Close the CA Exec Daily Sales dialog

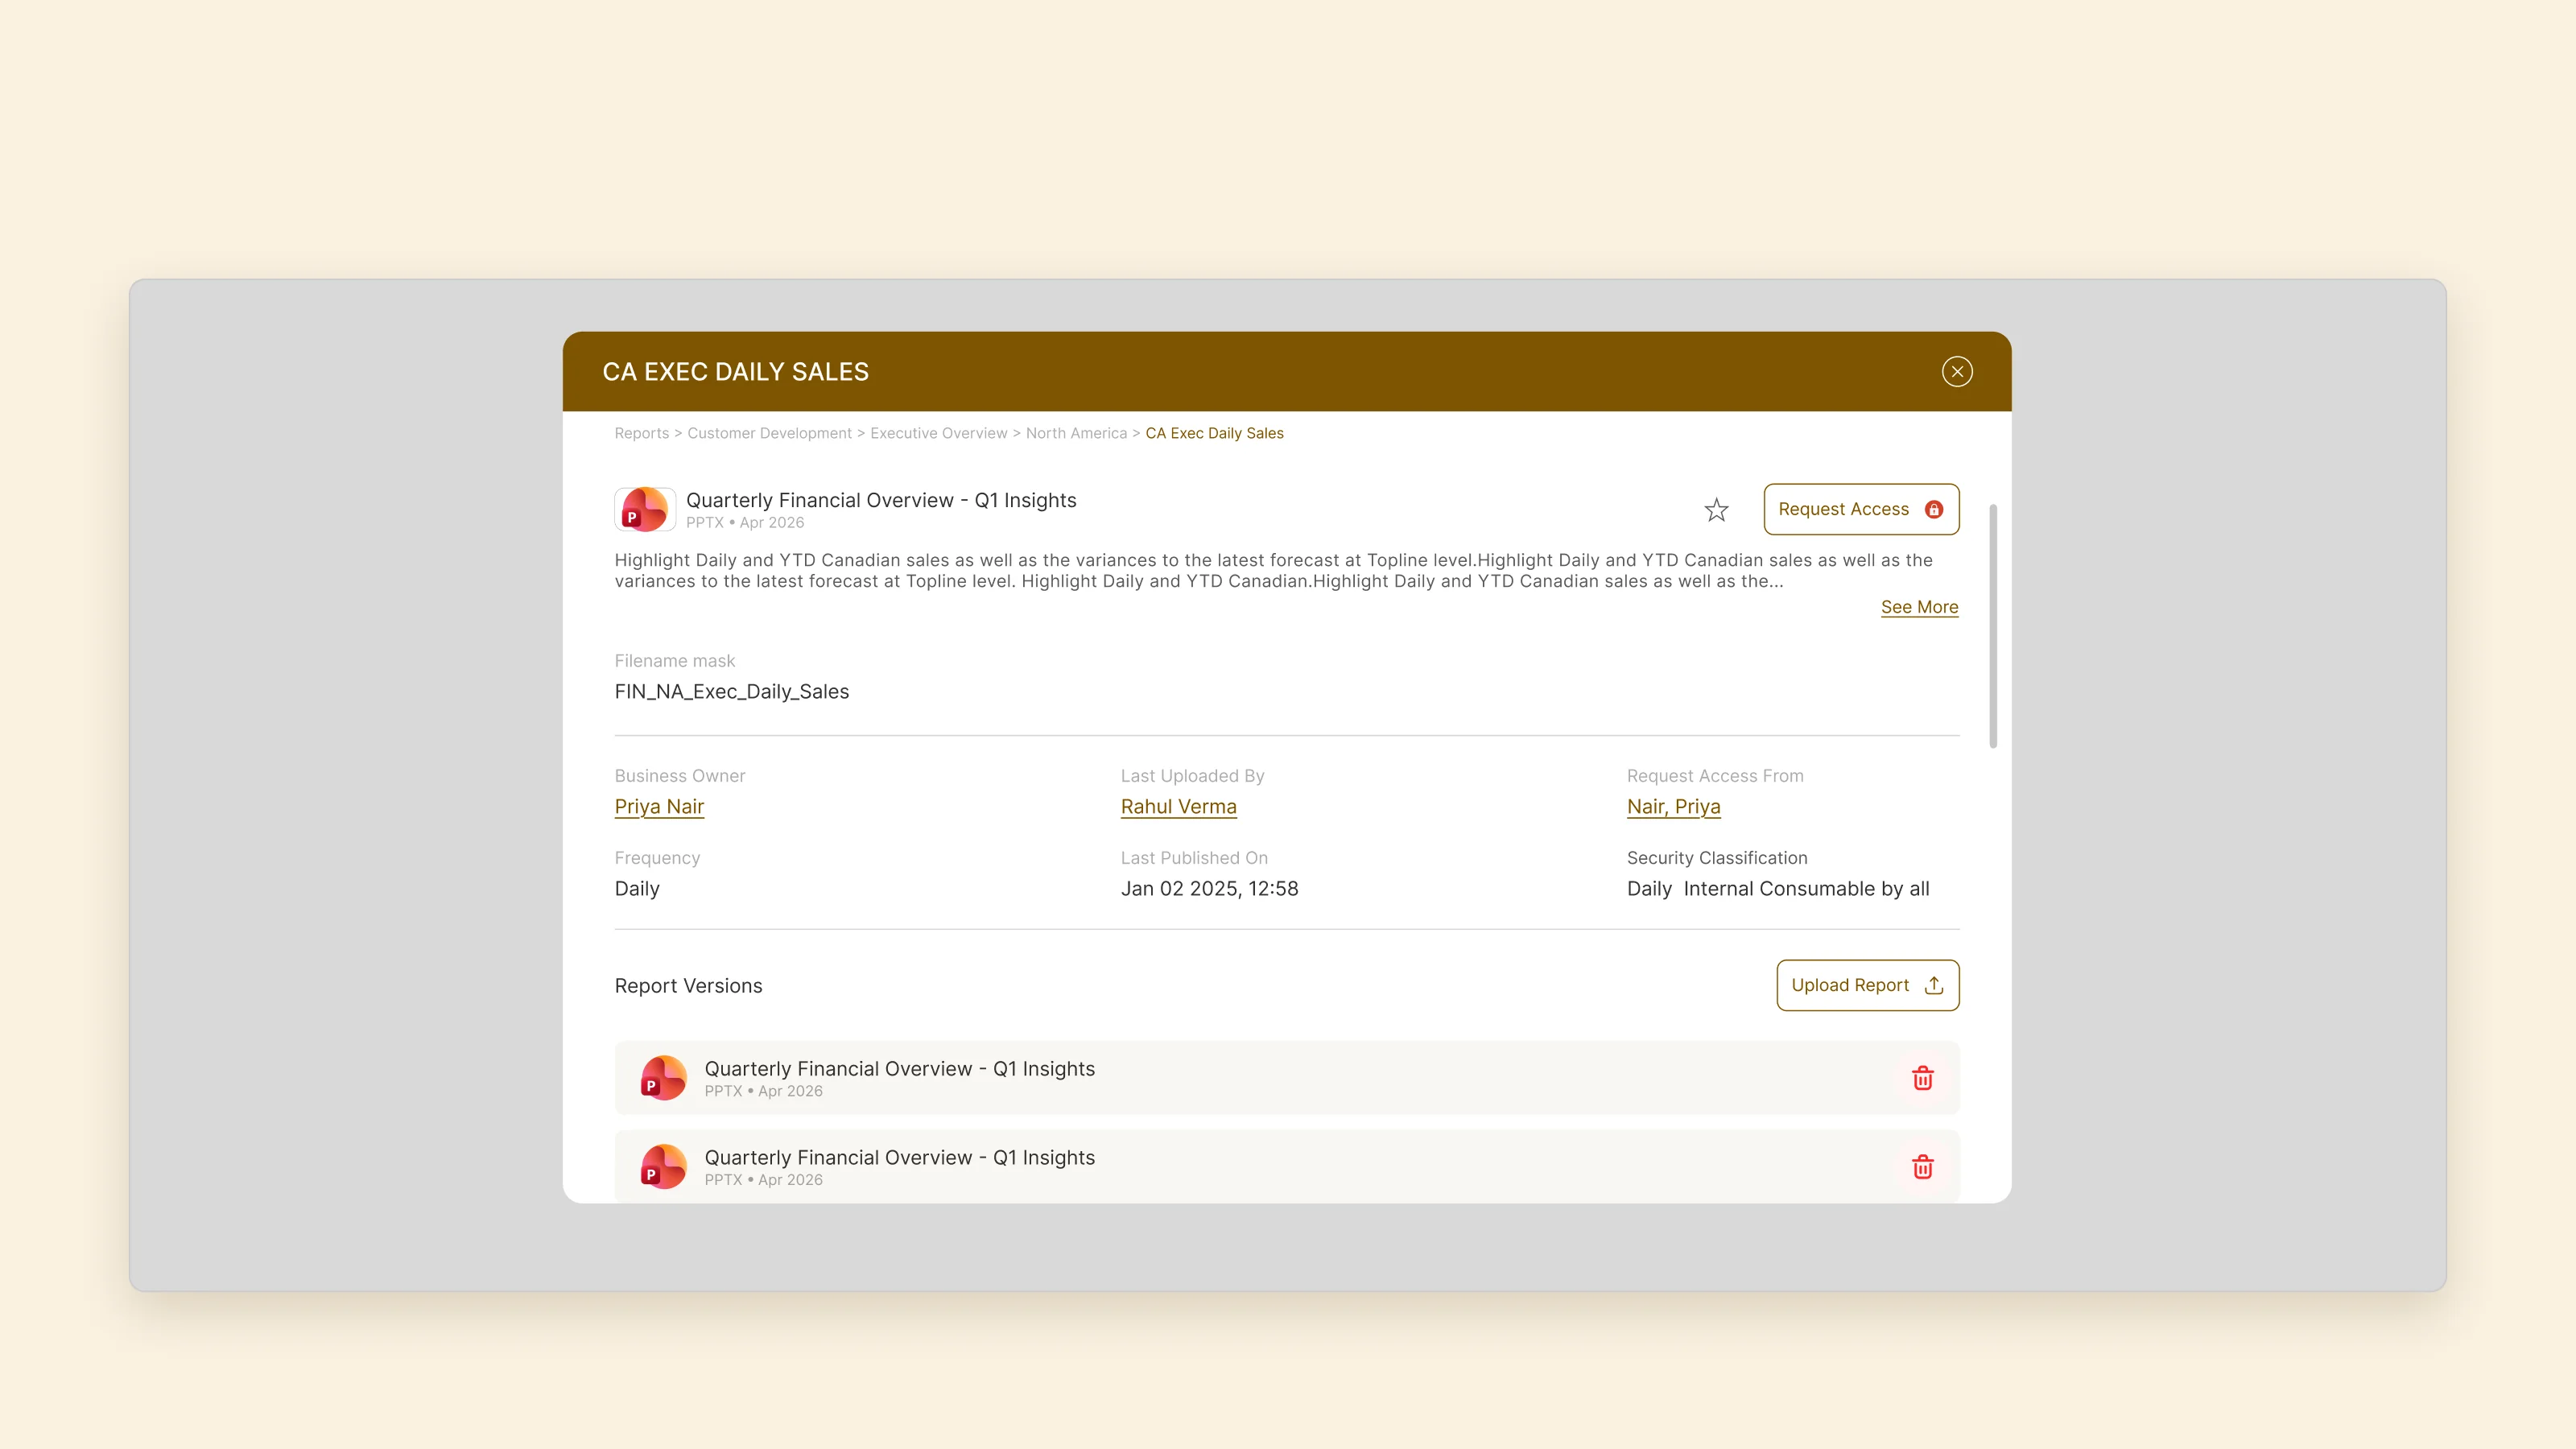(x=1957, y=371)
